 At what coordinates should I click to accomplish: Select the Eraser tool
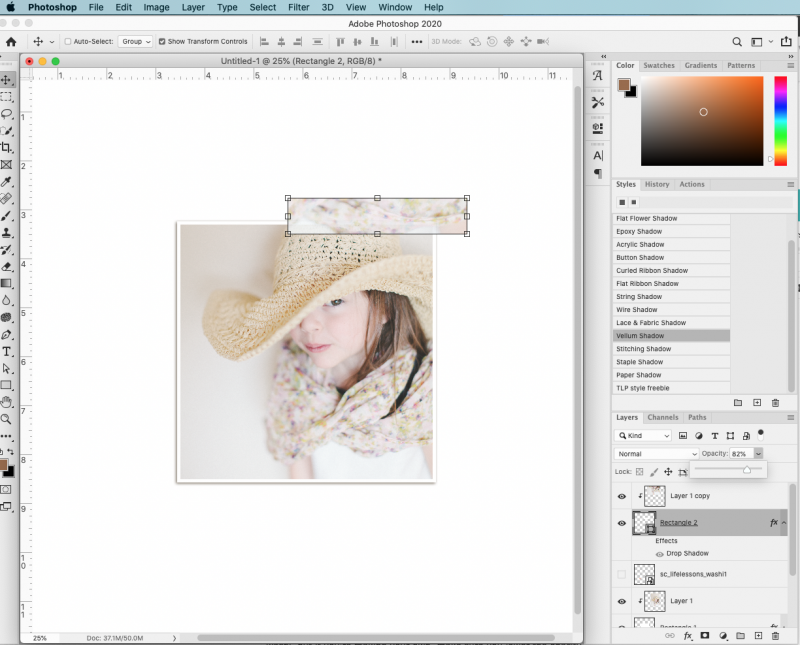tap(7, 266)
